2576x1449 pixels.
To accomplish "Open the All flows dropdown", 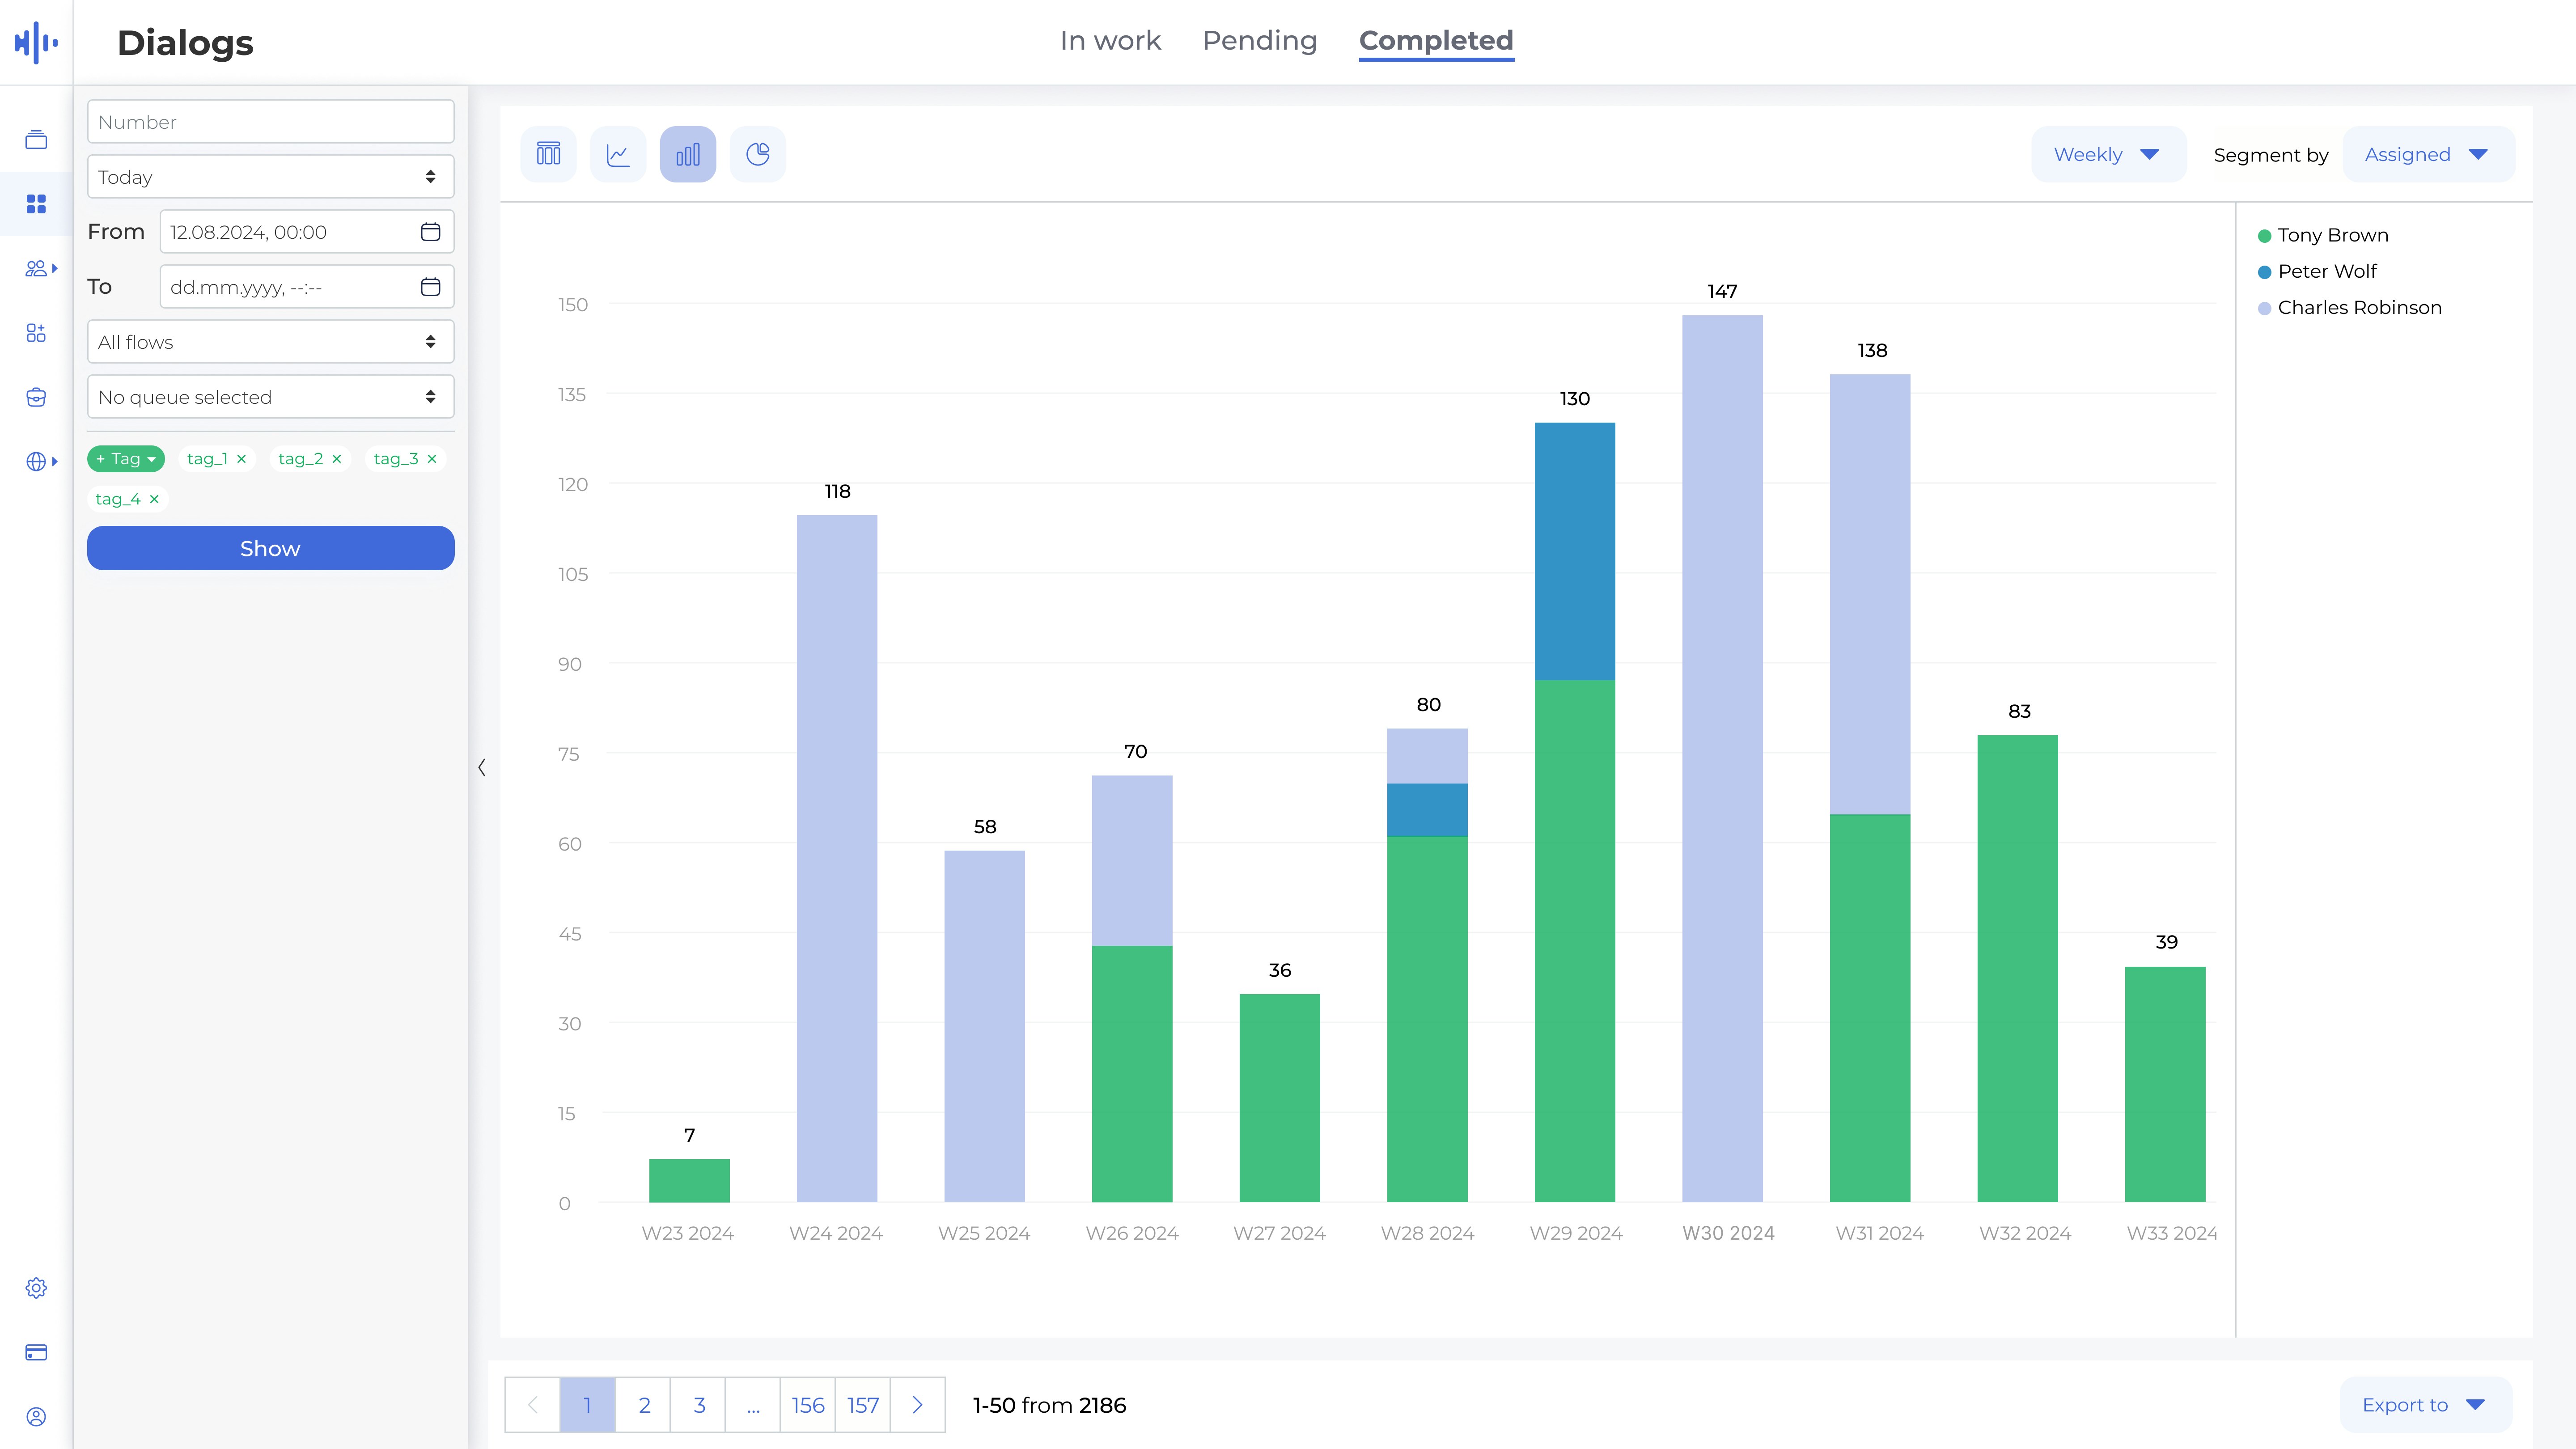I will [270, 342].
